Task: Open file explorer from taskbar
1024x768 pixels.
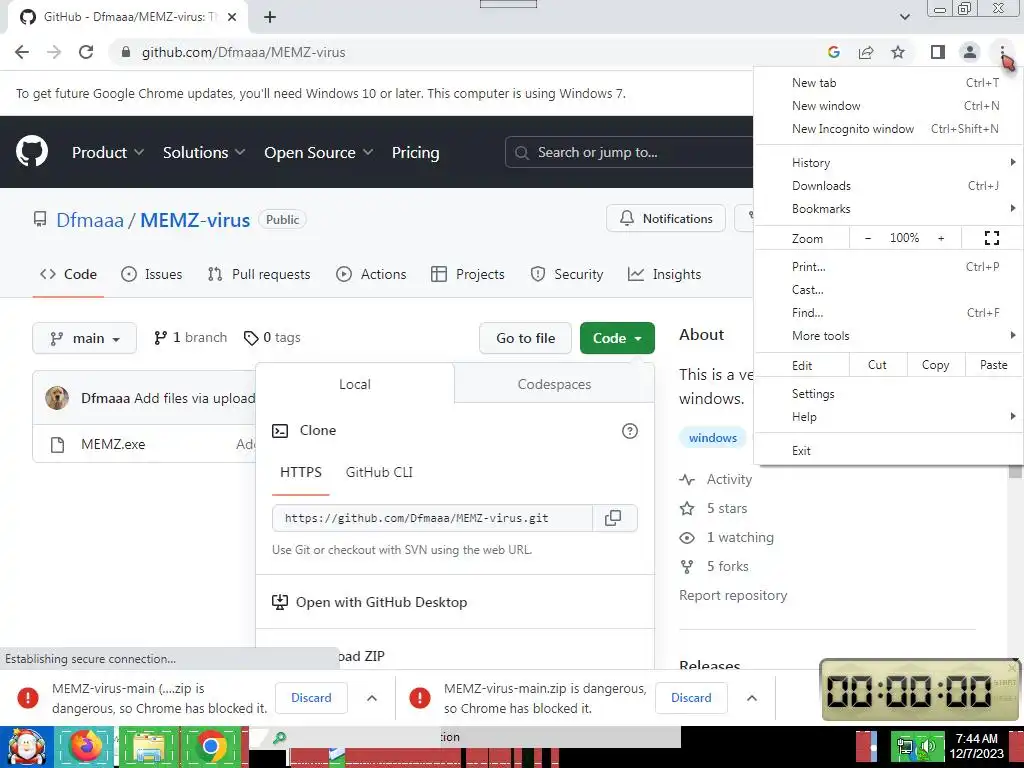Action: click(x=149, y=747)
